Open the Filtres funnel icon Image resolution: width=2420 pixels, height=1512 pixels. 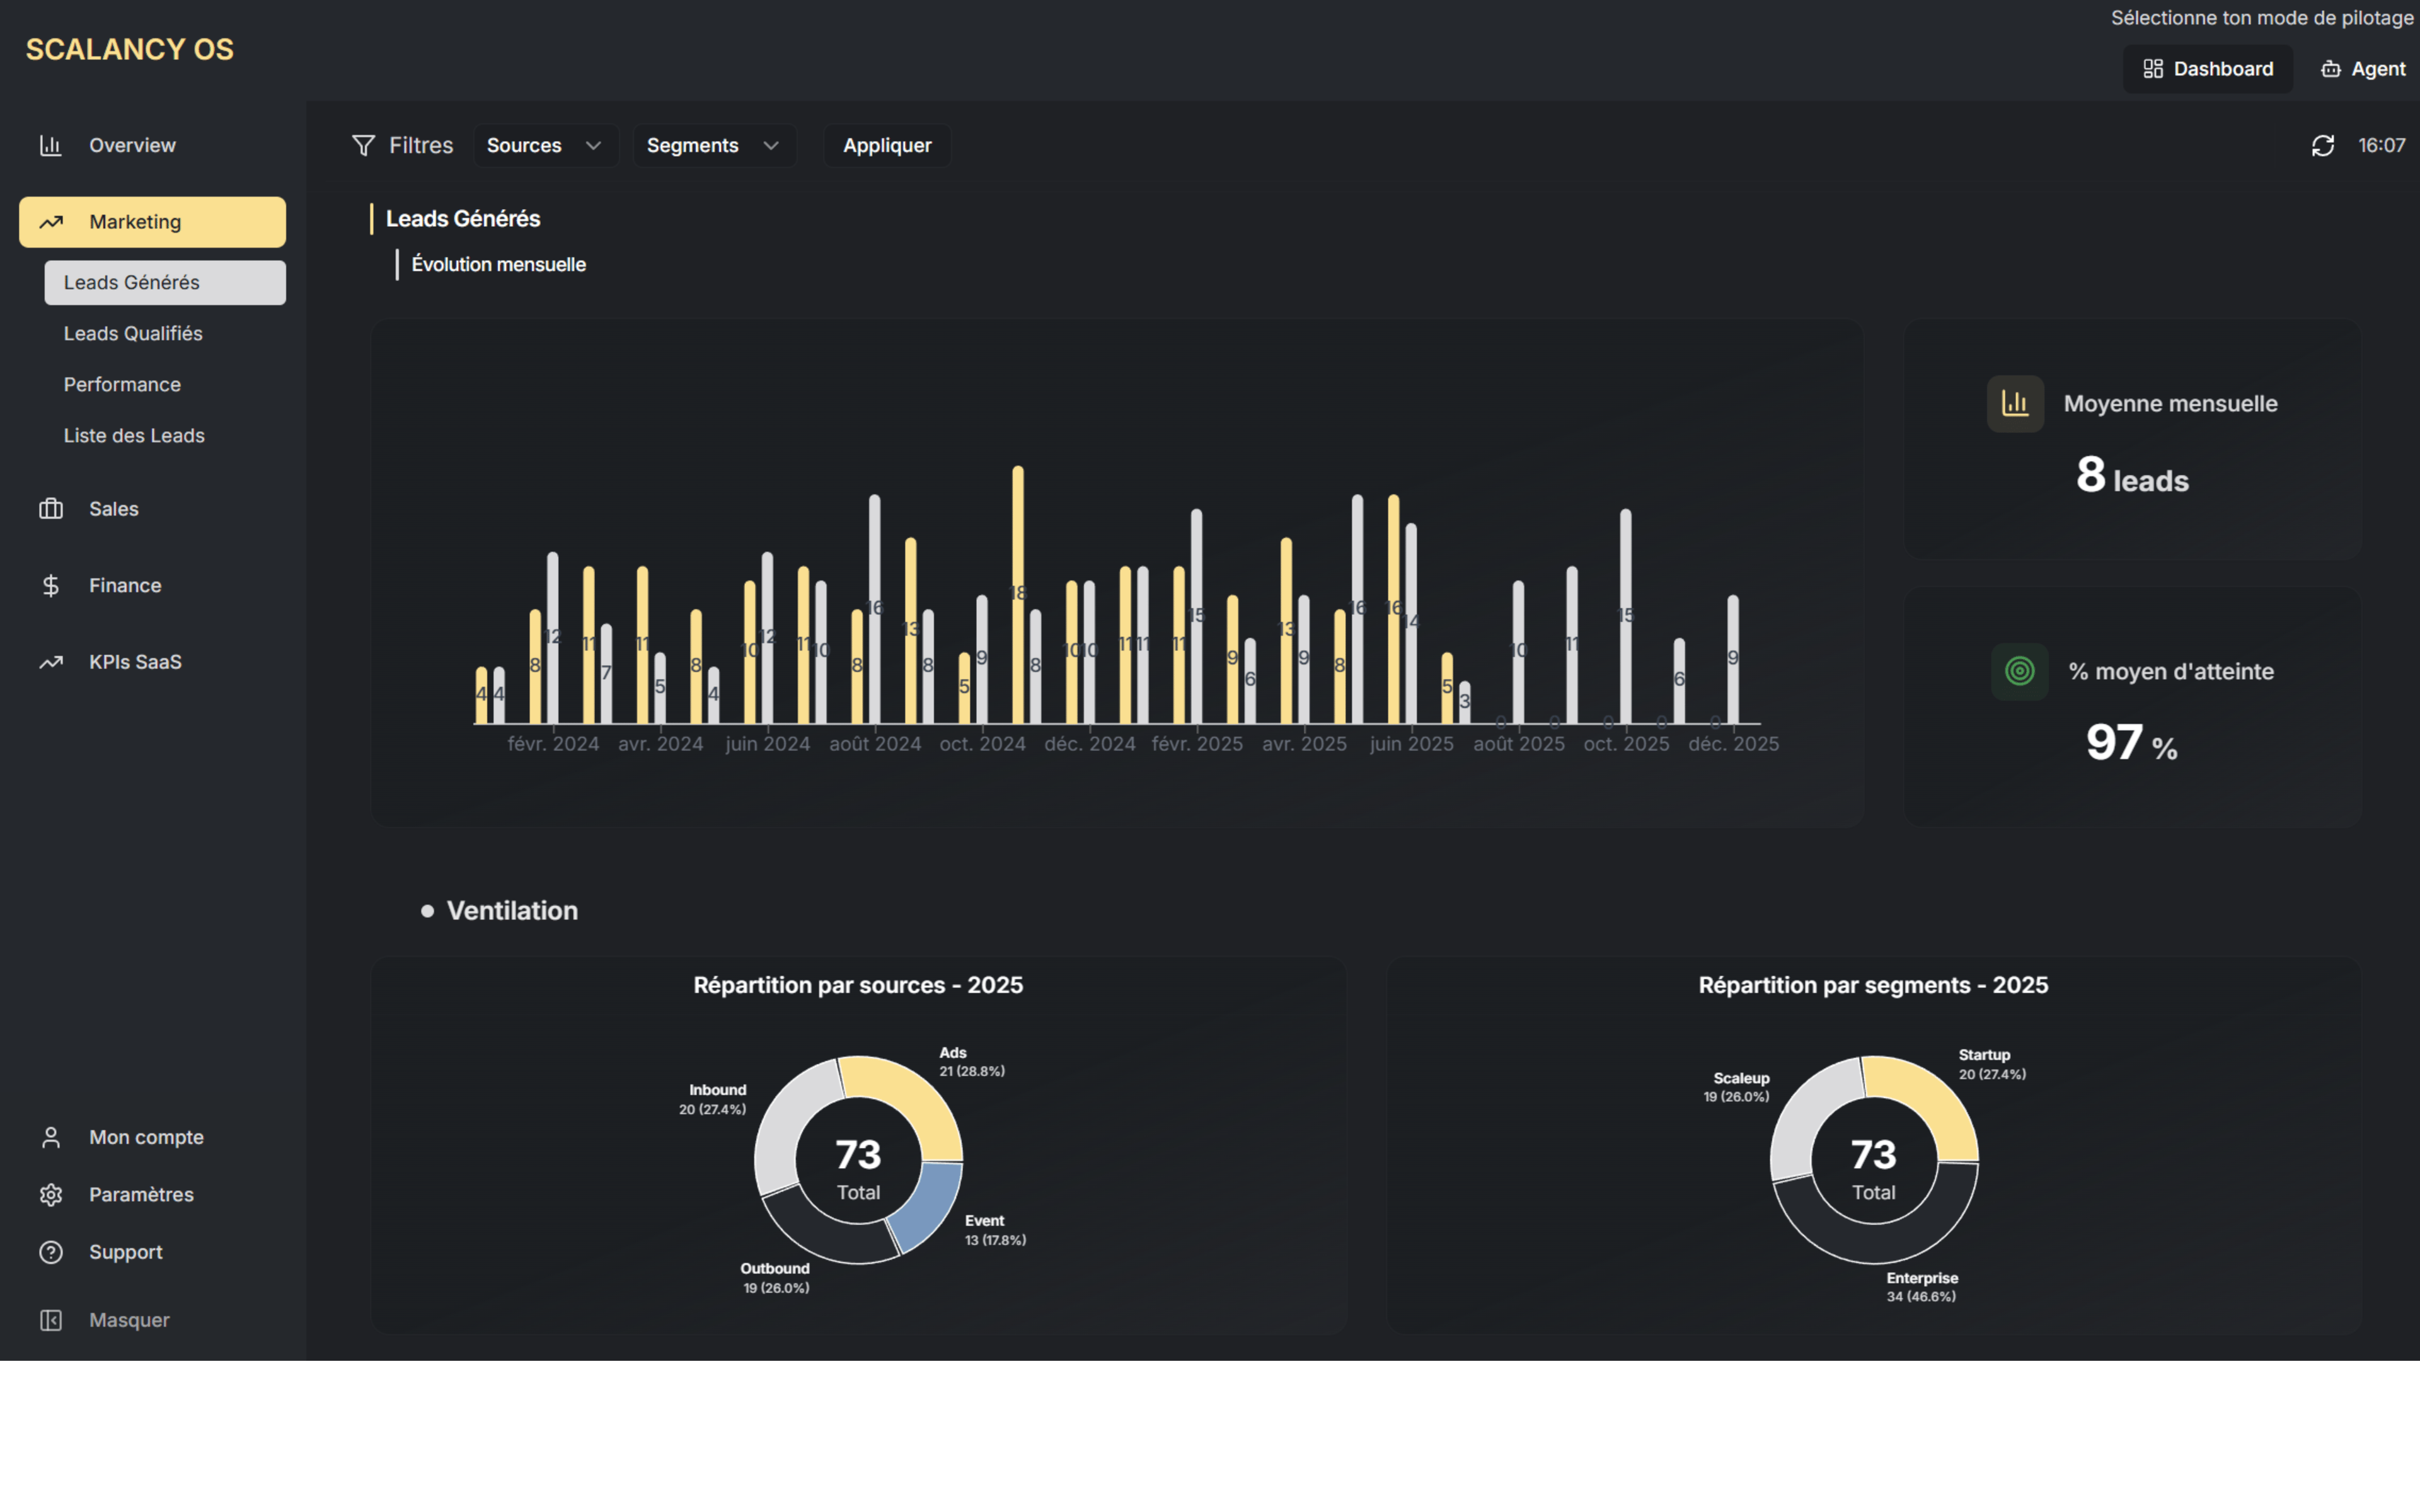point(364,145)
